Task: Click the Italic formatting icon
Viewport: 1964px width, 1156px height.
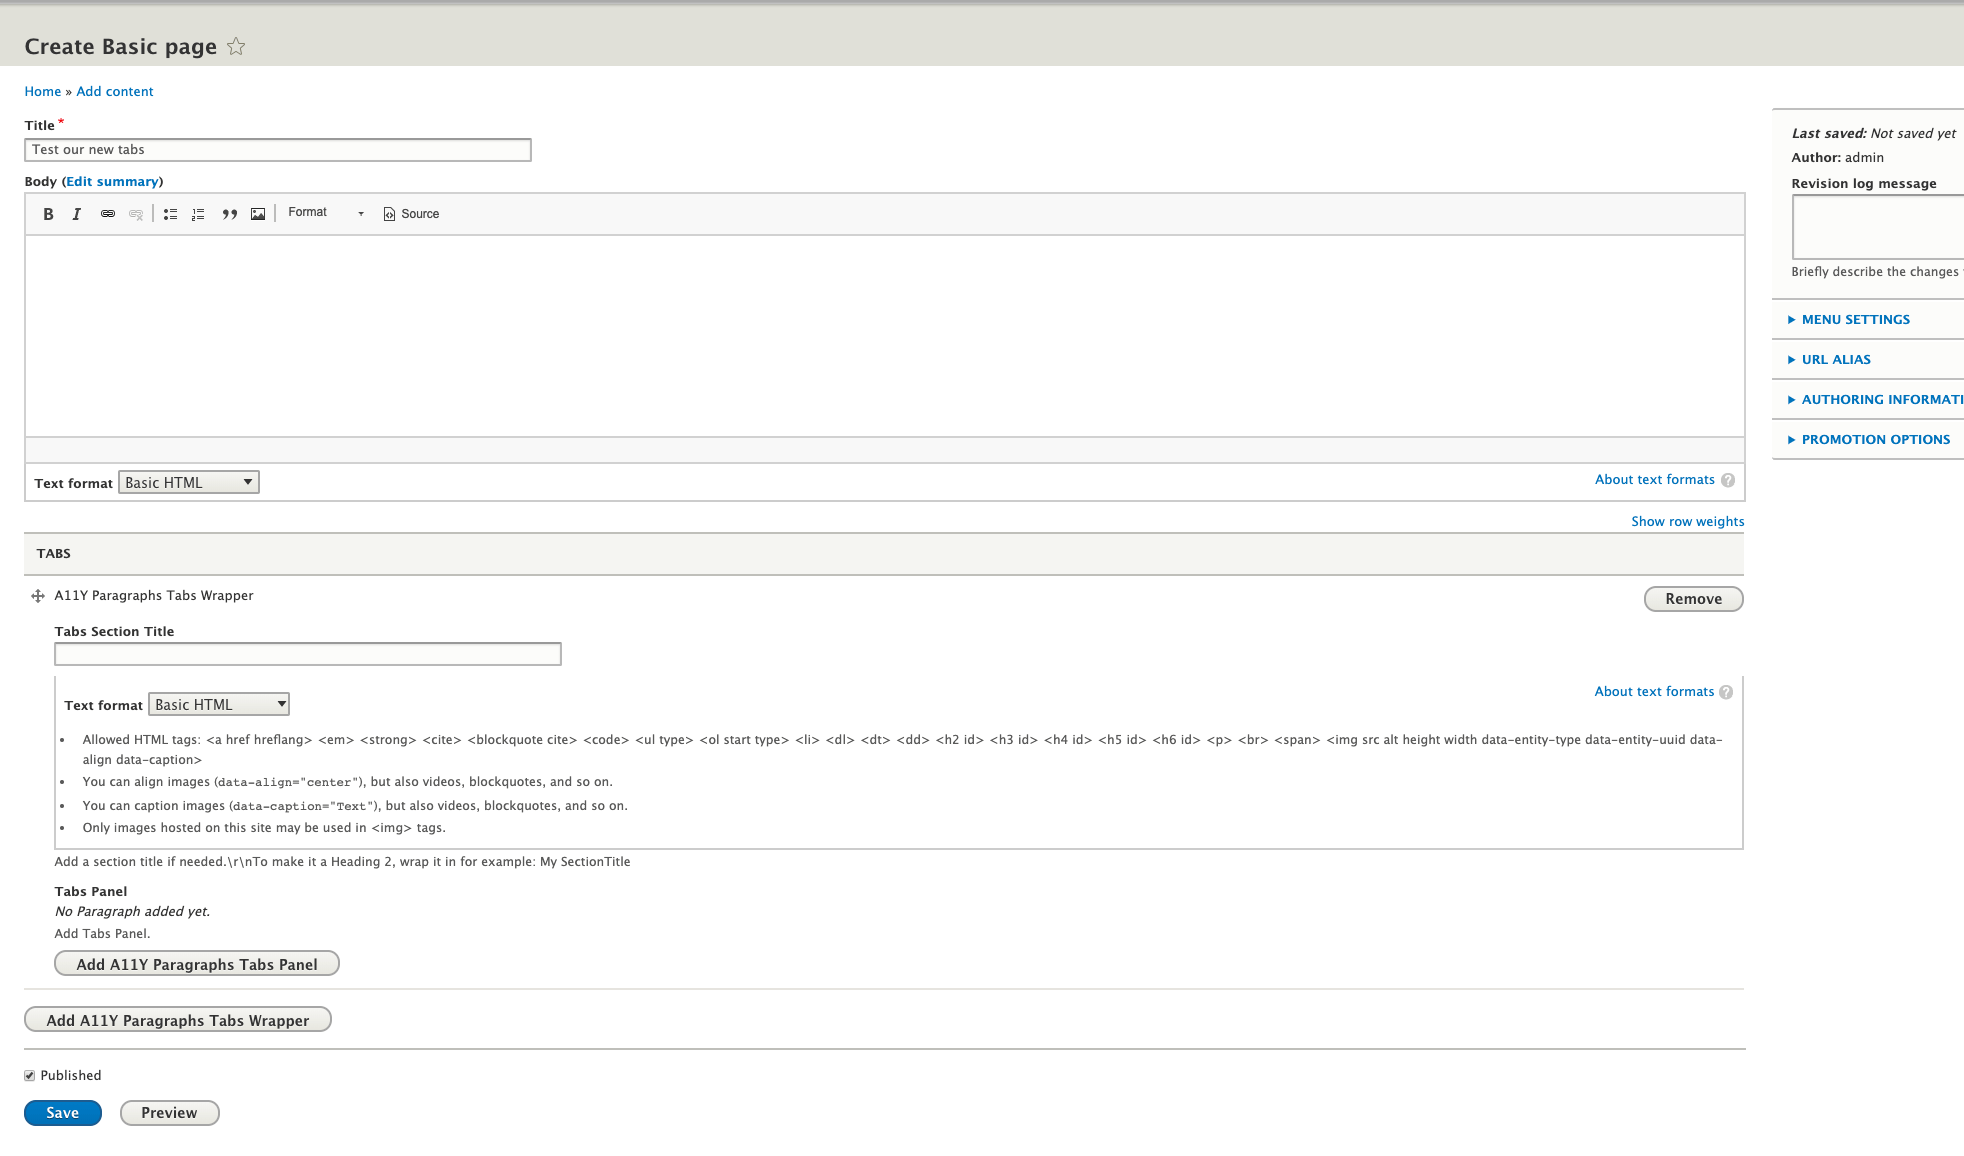Action: (x=76, y=213)
